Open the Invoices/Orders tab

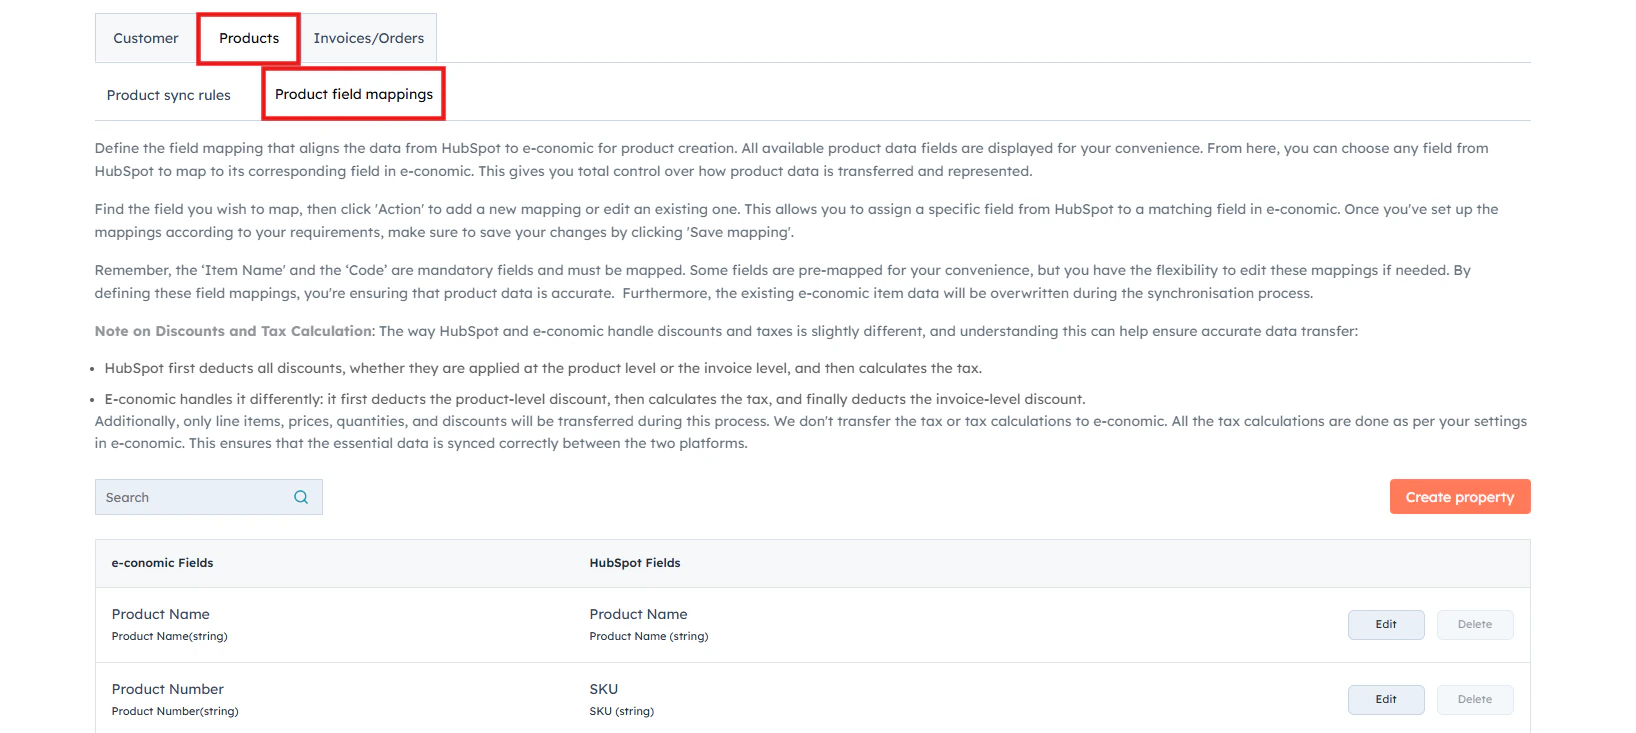[369, 38]
